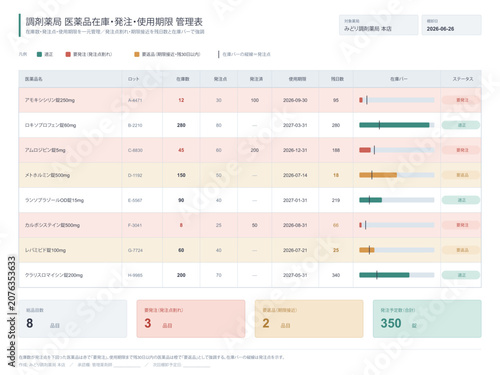Click the レバミピド錠100mg drug name
The width and height of the screenshot is (500, 375).
click(45, 250)
